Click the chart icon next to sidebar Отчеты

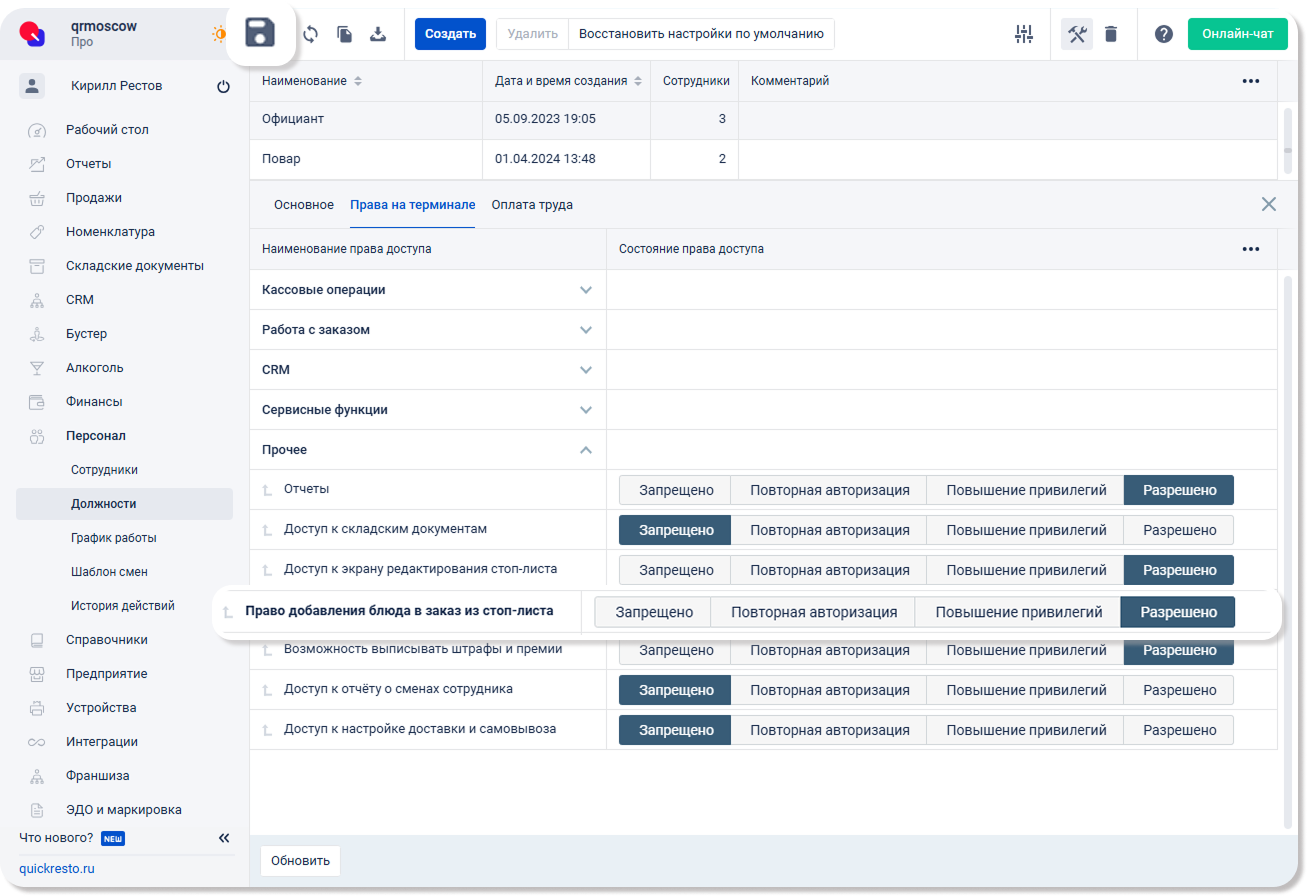point(37,164)
